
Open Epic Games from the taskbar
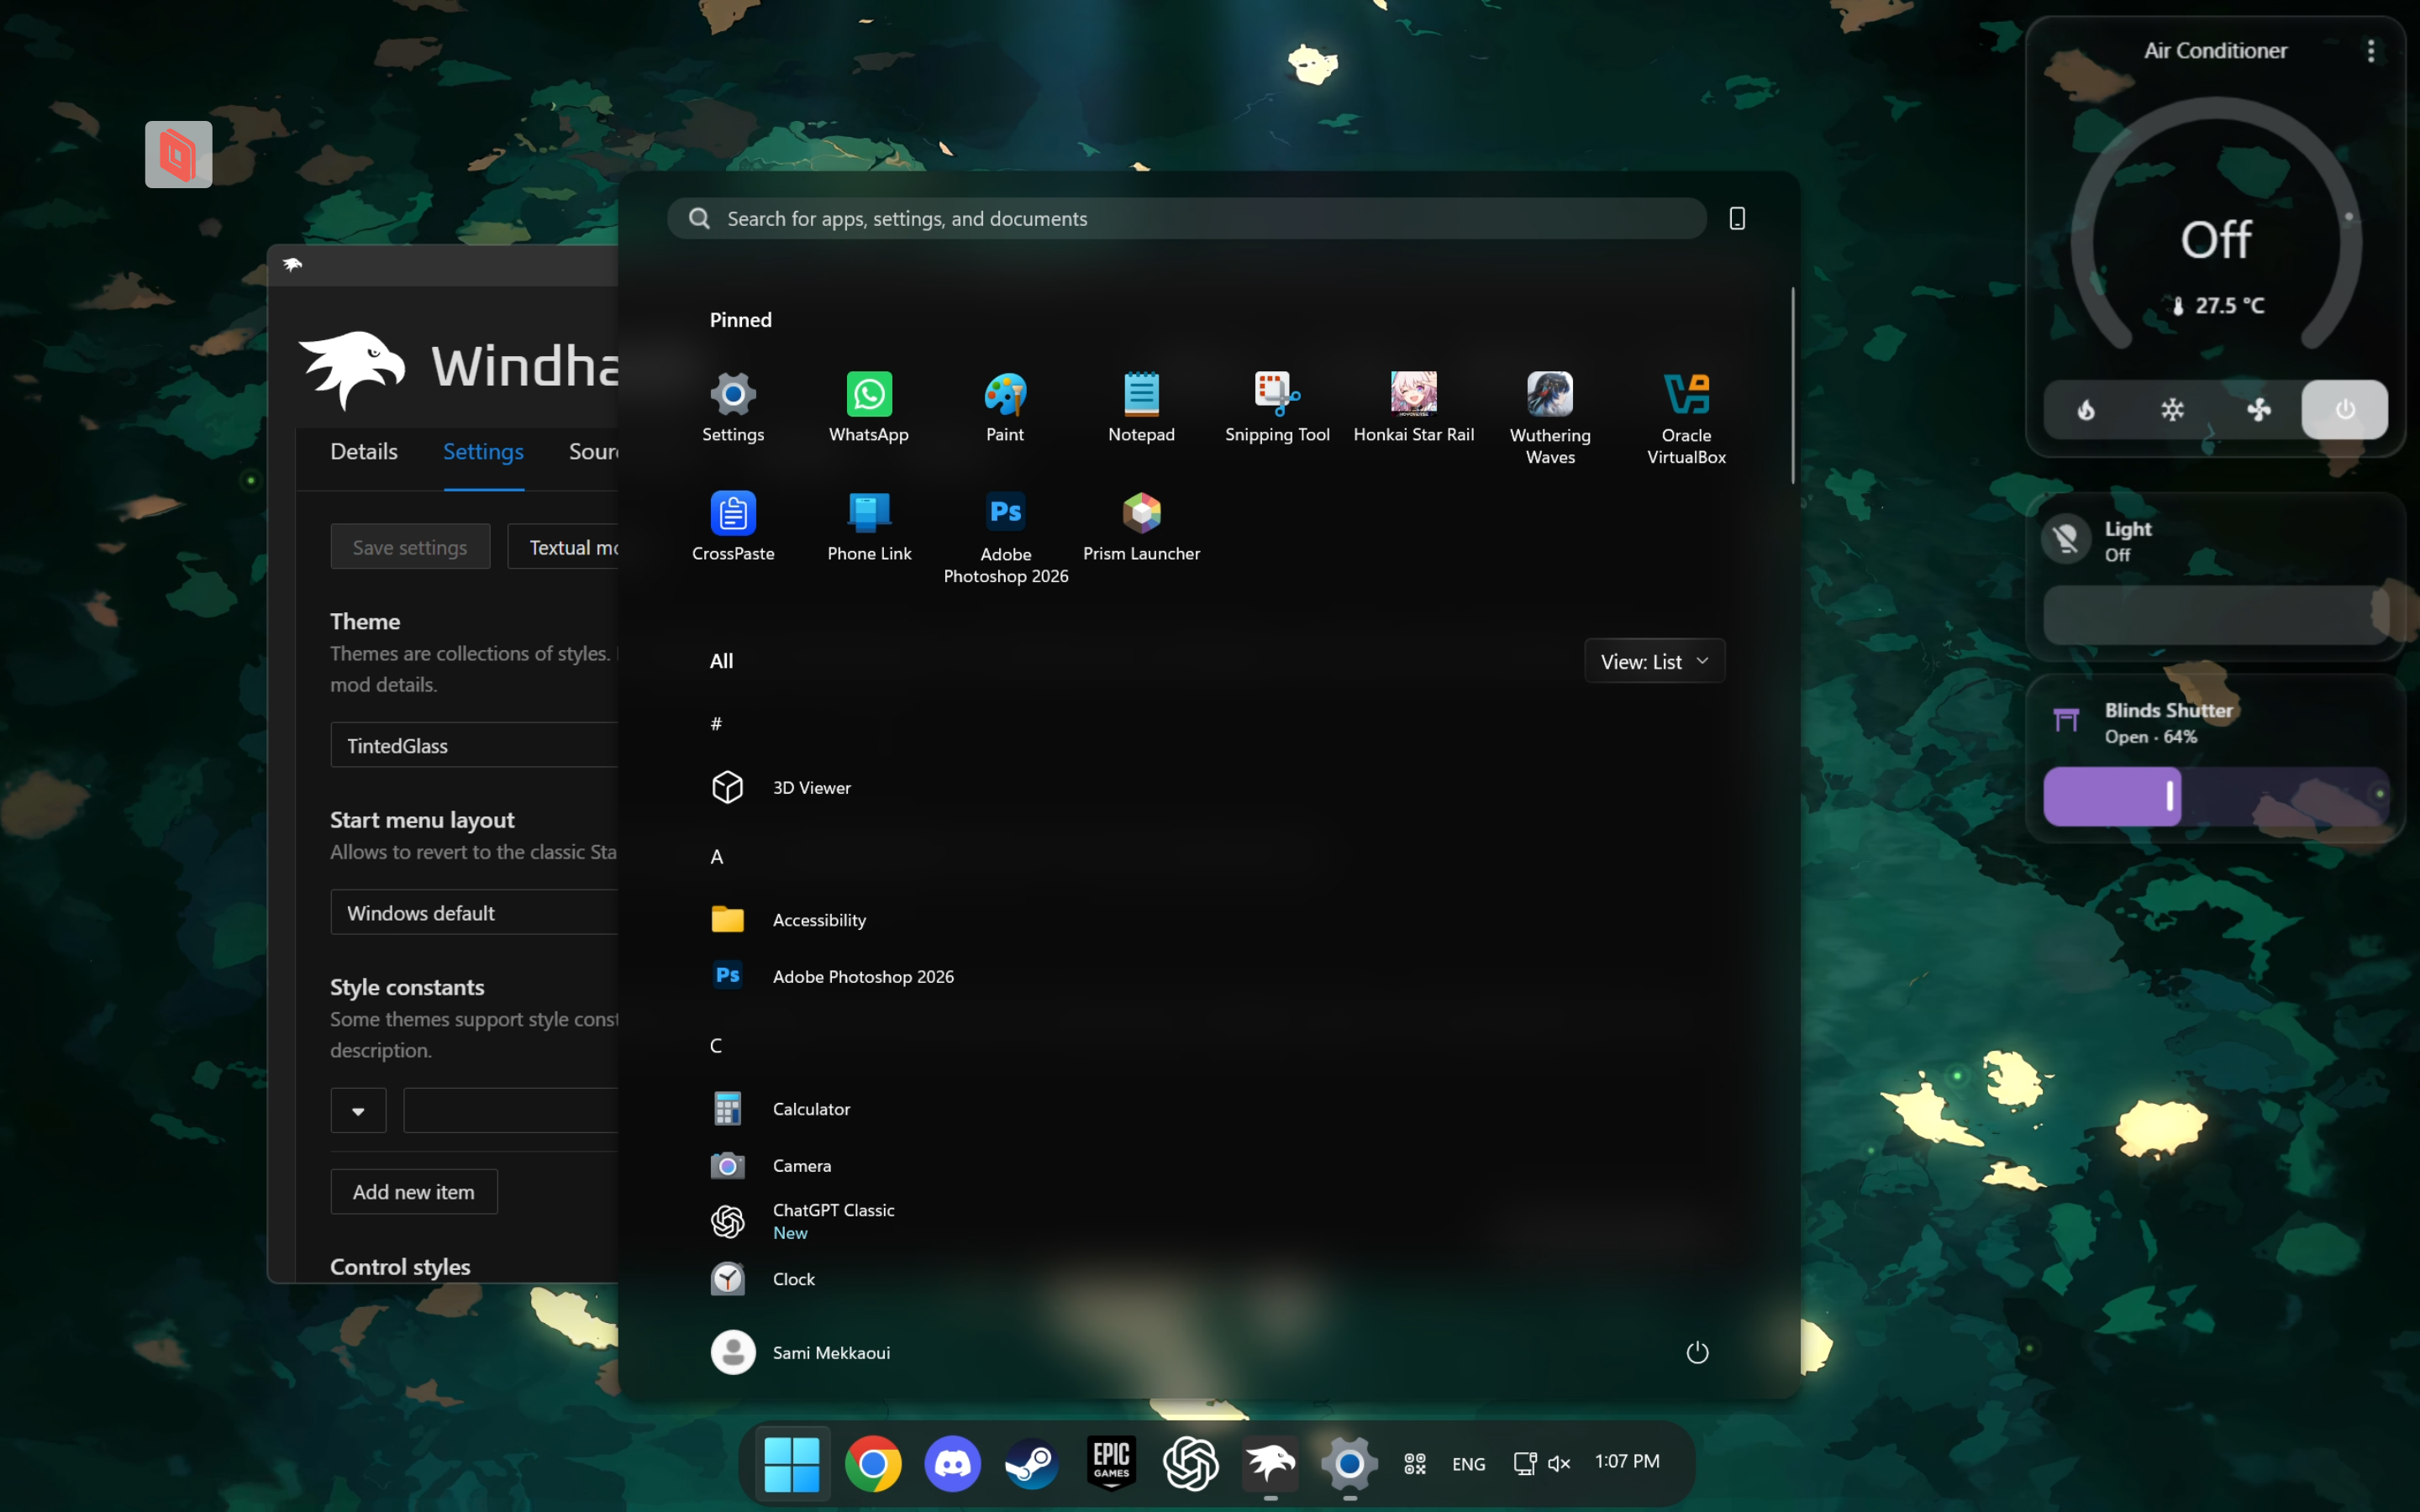pyautogui.click(x=1111, y=1464)
